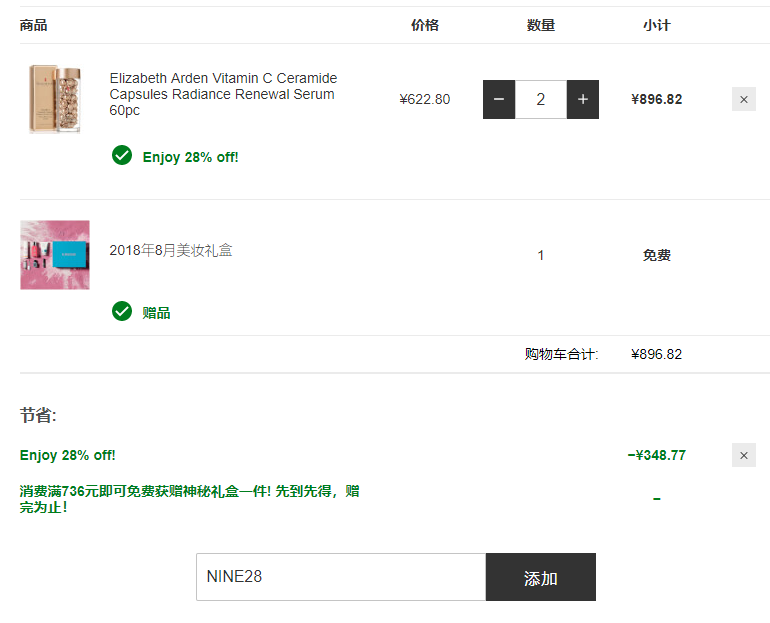This screenshot has width=770, height=623.
Task: Click the 数量 column header
Action: tap(541, 25)
